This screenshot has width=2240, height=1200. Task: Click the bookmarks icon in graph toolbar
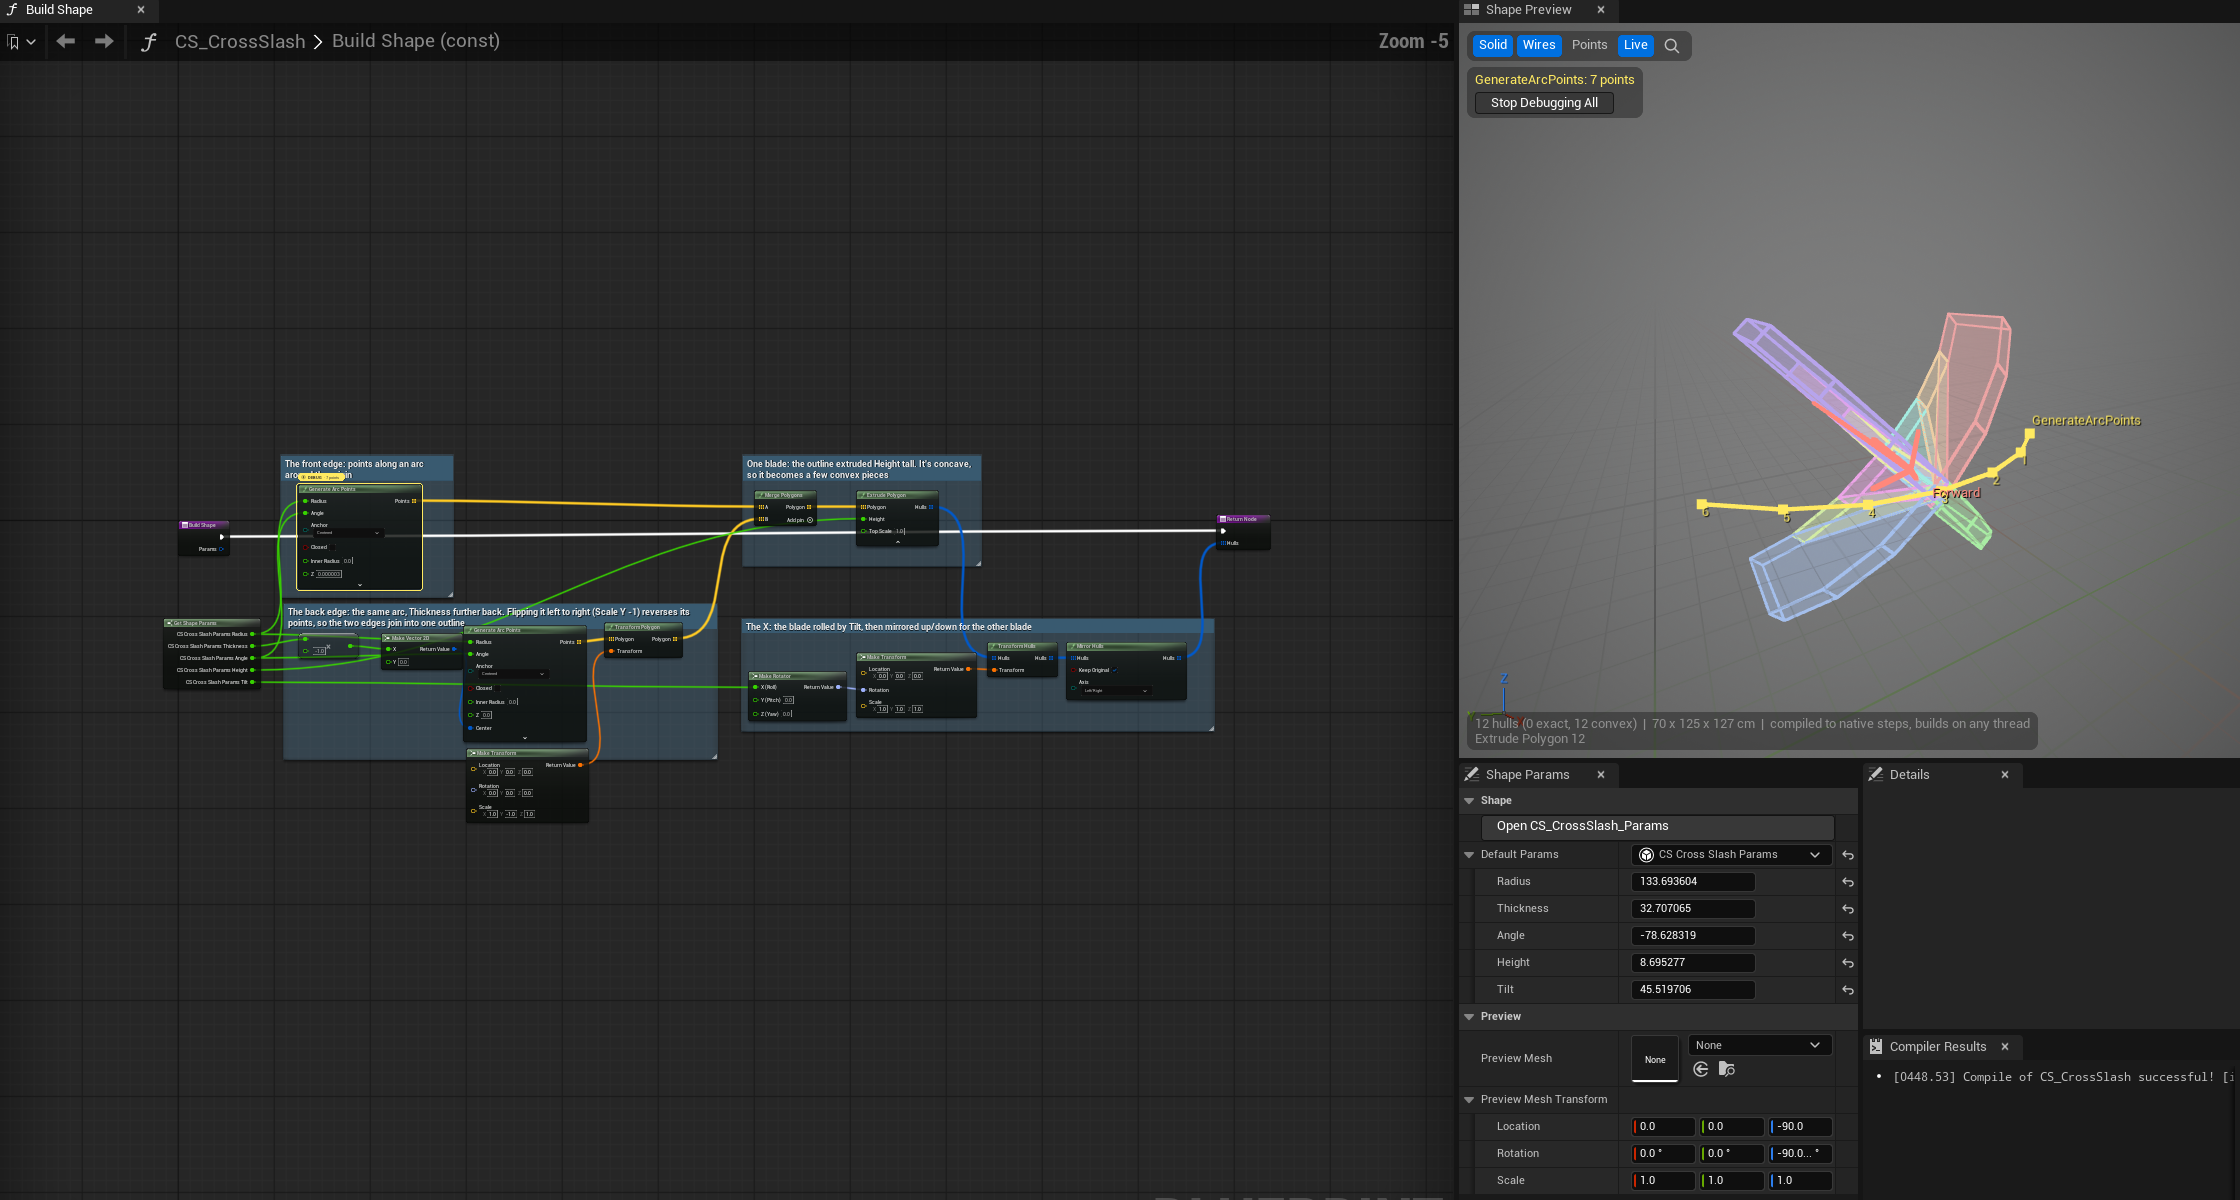(14, 42)
